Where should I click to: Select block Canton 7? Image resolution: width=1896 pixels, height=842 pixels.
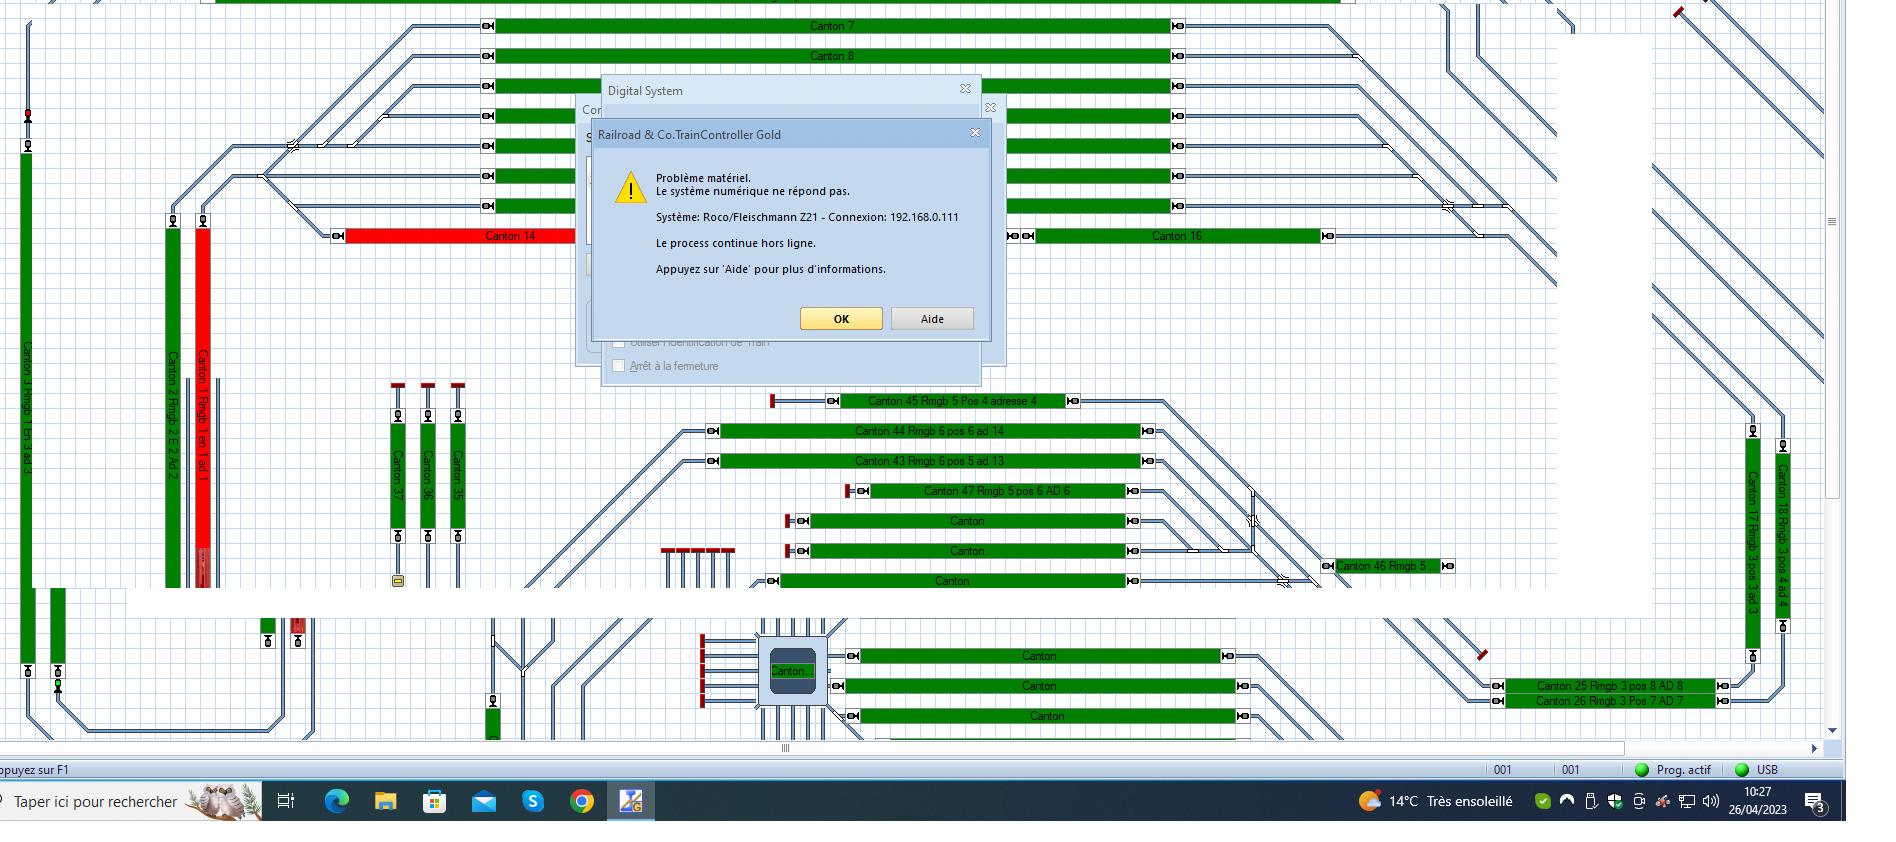pos(832,26)
